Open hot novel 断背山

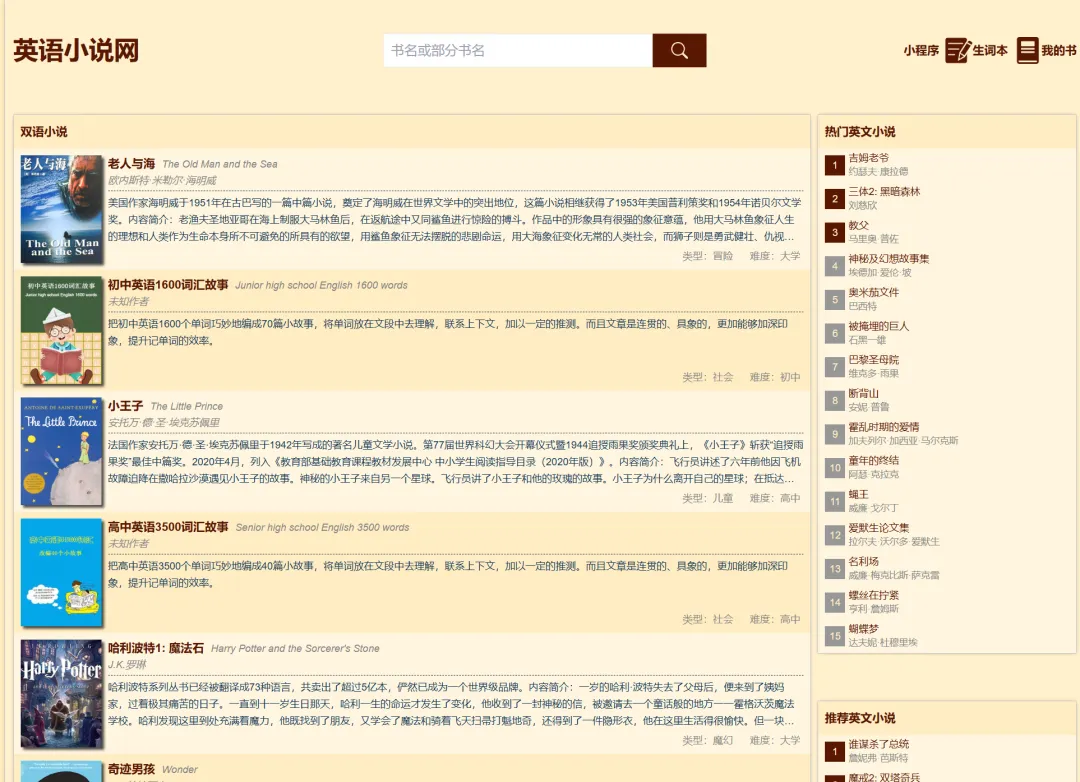tap(863, 393)
